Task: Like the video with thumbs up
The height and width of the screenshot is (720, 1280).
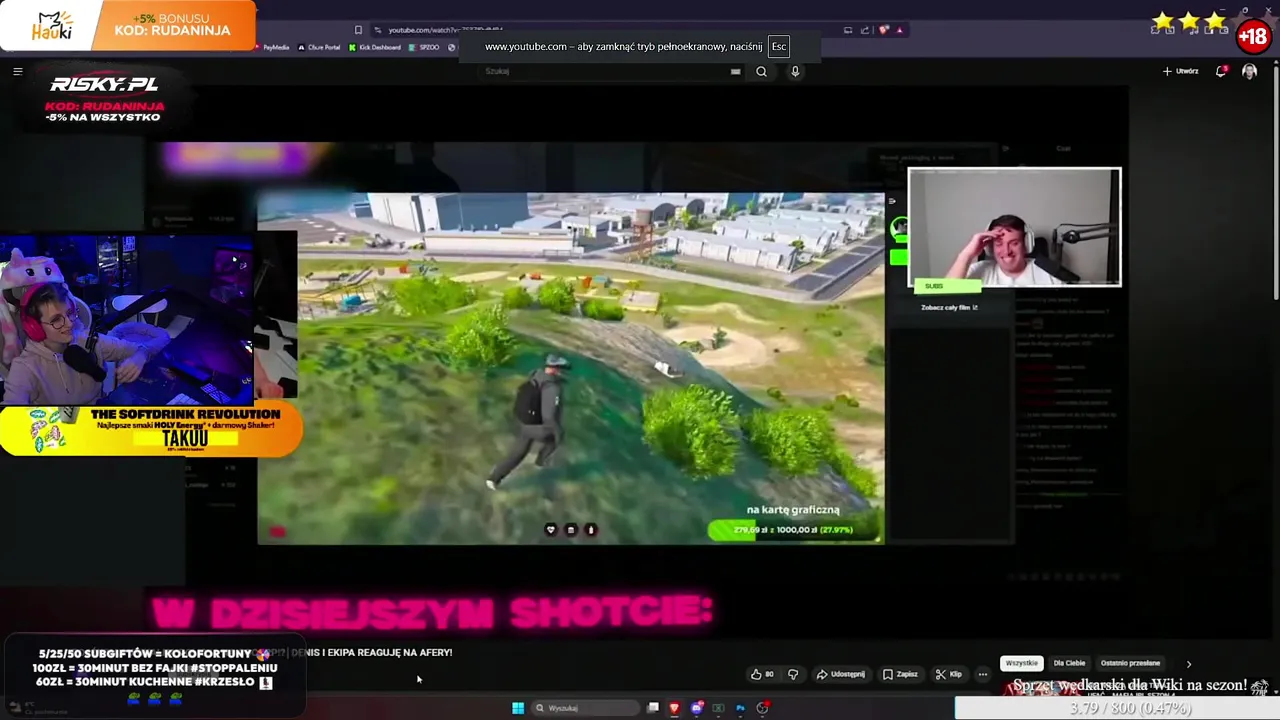Action: pos(763,674)
